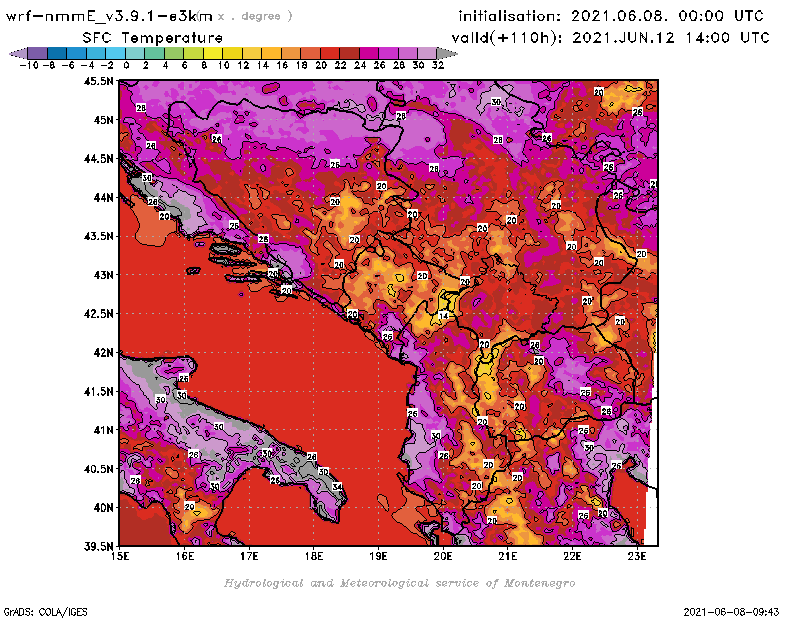The height and width of the screenshot is (618, 800).
Task: Click the '23E' longitude label
Action: tap(636, 556)
